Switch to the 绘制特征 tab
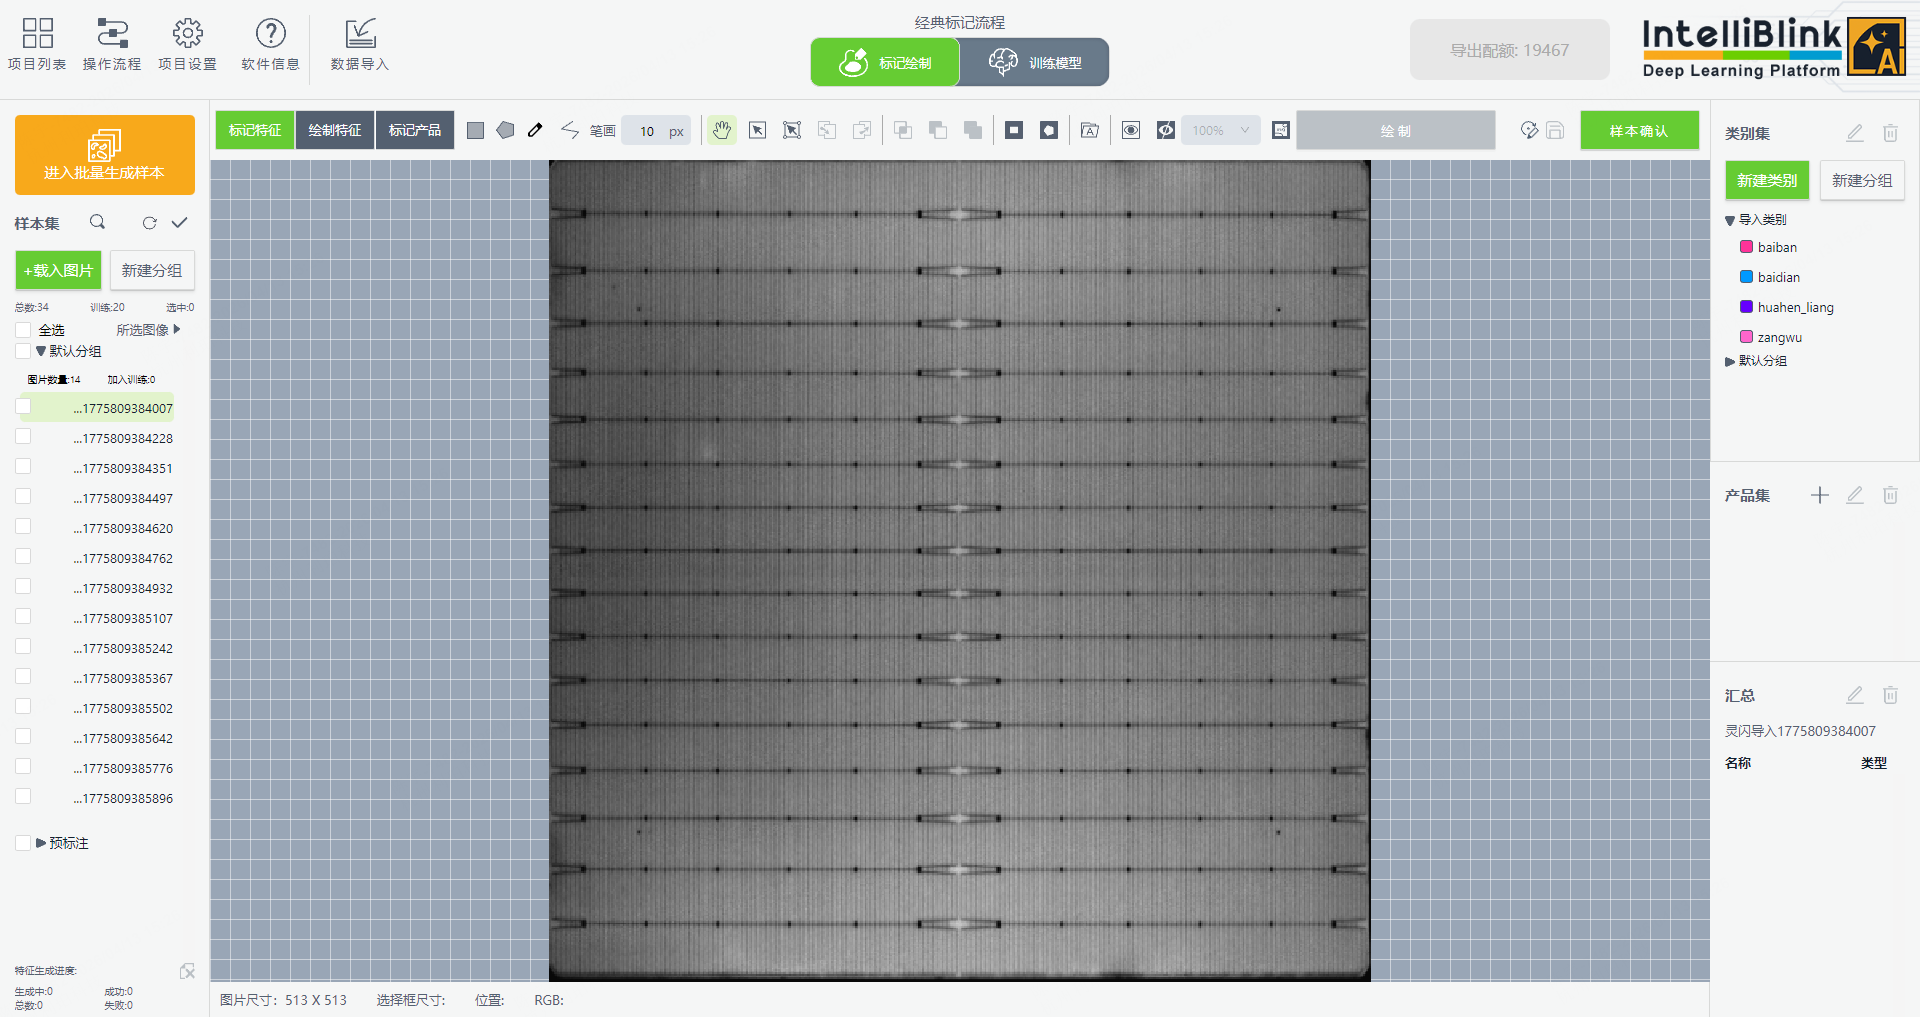 [335, 131]
